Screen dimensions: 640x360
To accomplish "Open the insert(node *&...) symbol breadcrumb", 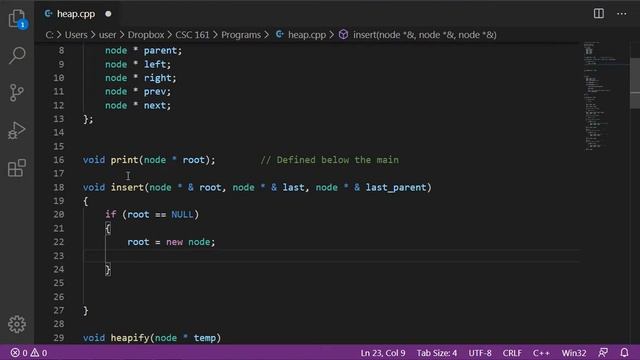I will point(424,35).
